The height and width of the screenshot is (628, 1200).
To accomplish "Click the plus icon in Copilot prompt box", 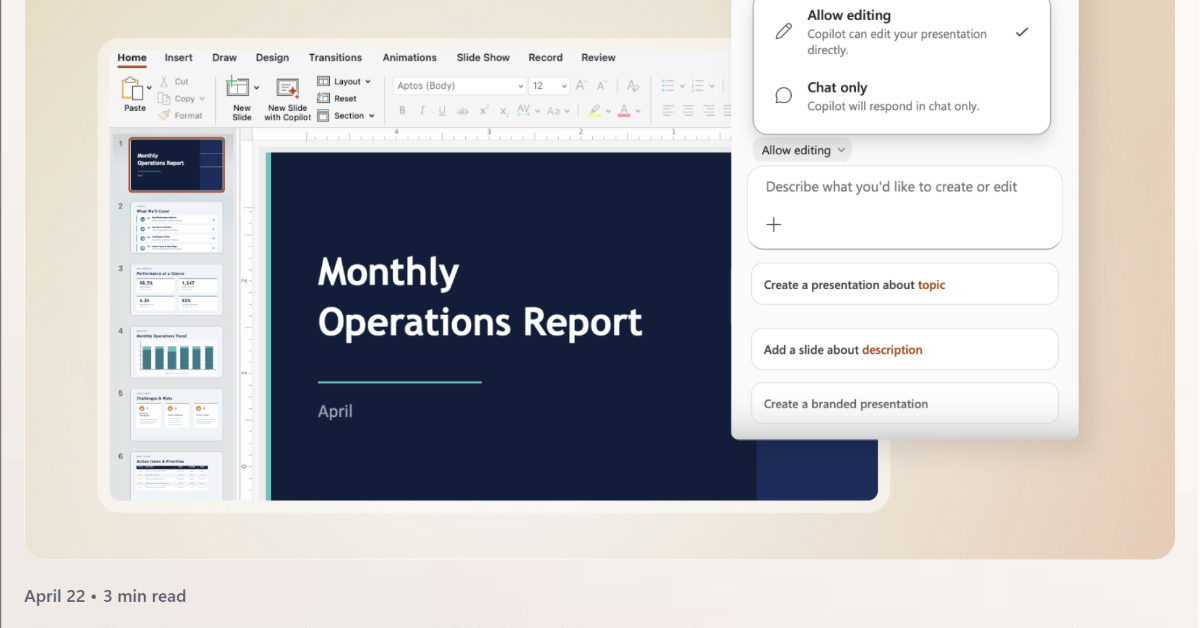I will tap(773, 225).
